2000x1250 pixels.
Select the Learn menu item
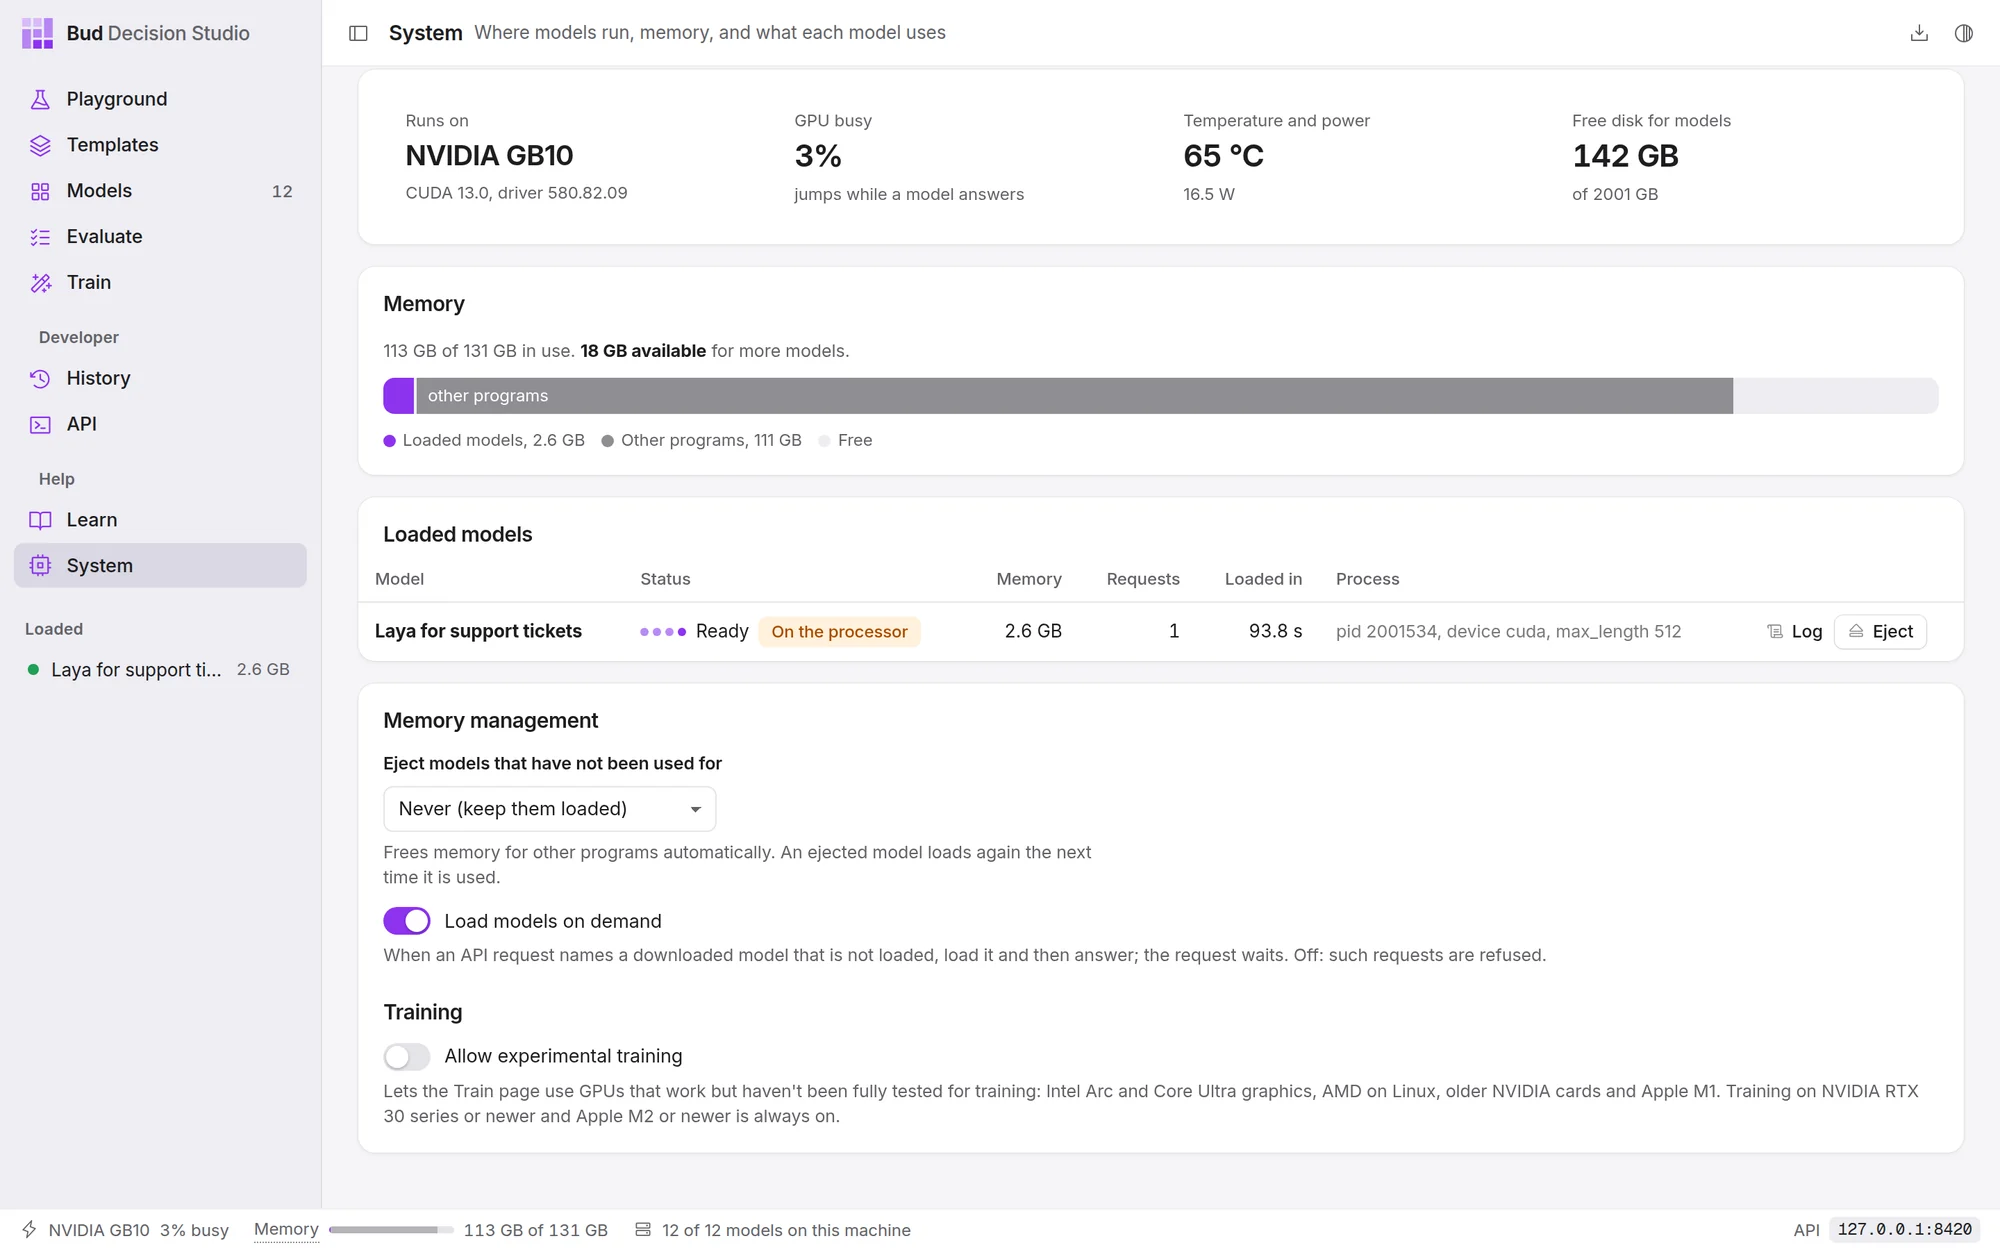pyautogui.click(x=160, y=520)
